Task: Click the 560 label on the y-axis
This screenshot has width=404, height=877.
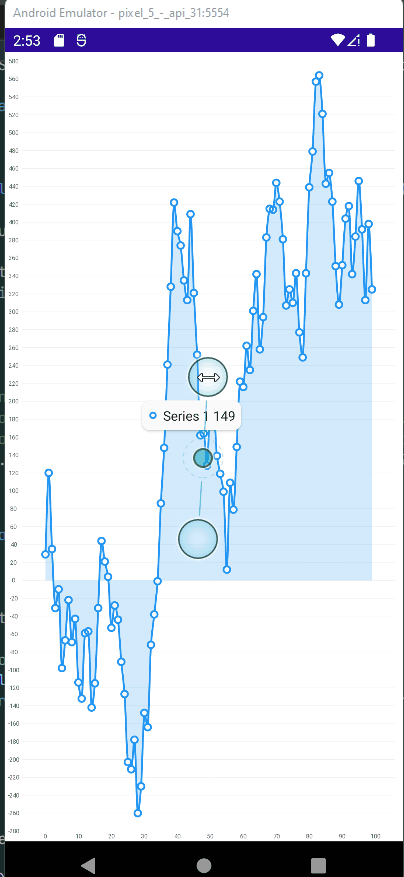Action: pyautogui.click(x=13, y=79)
